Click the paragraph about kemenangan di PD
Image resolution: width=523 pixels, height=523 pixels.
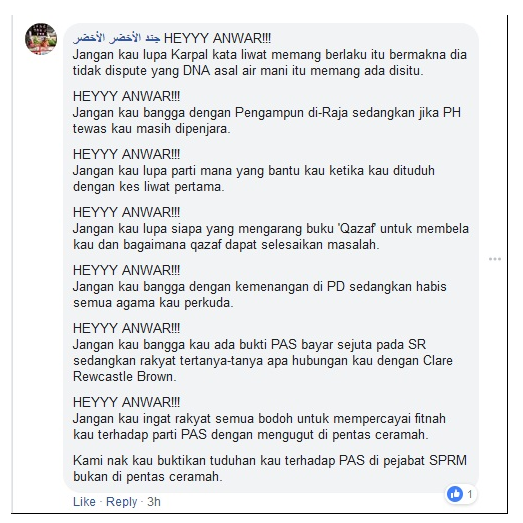[x=260, y=295]
